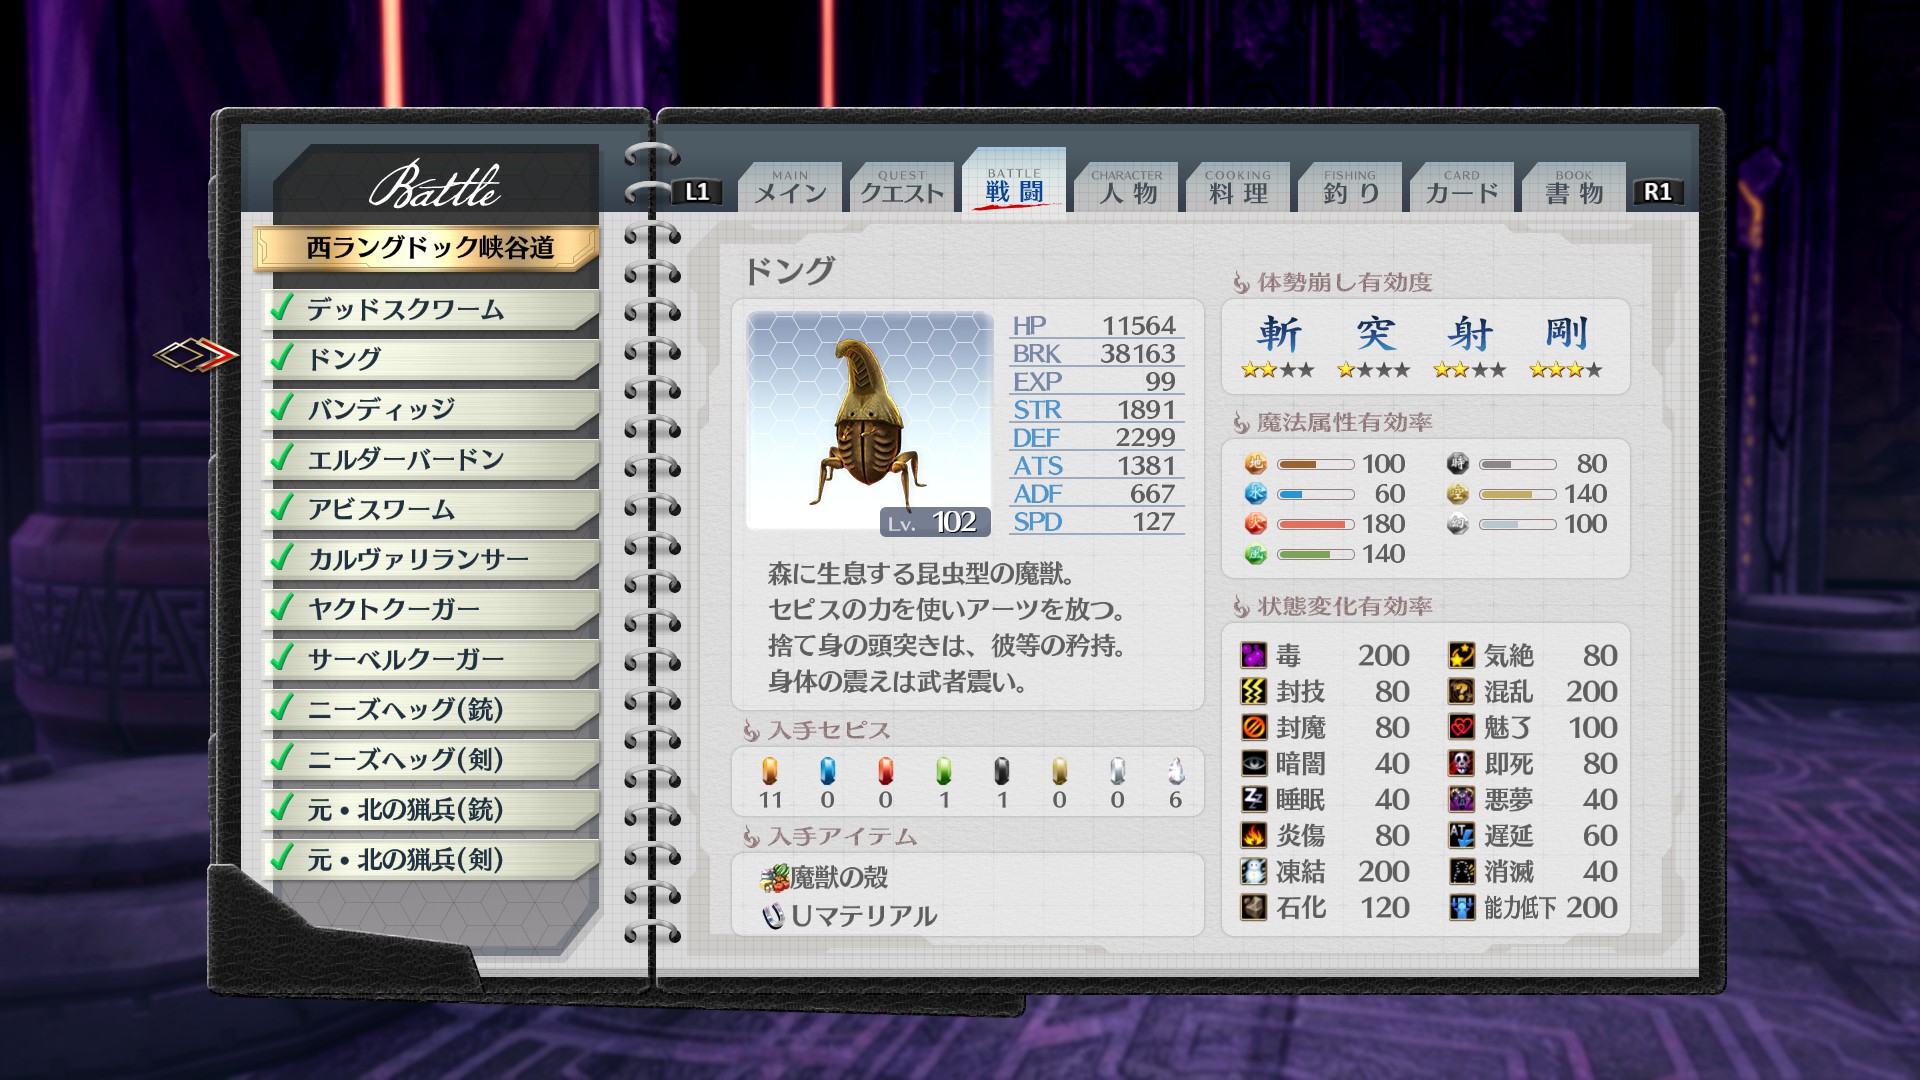
Task: Click the fire element 180 gauge bar
Action: pyautogui.click(x=1316, y=524)
